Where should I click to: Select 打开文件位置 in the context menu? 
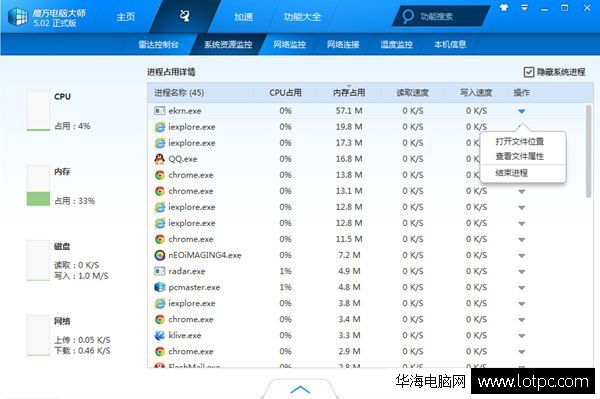point(520,142)
